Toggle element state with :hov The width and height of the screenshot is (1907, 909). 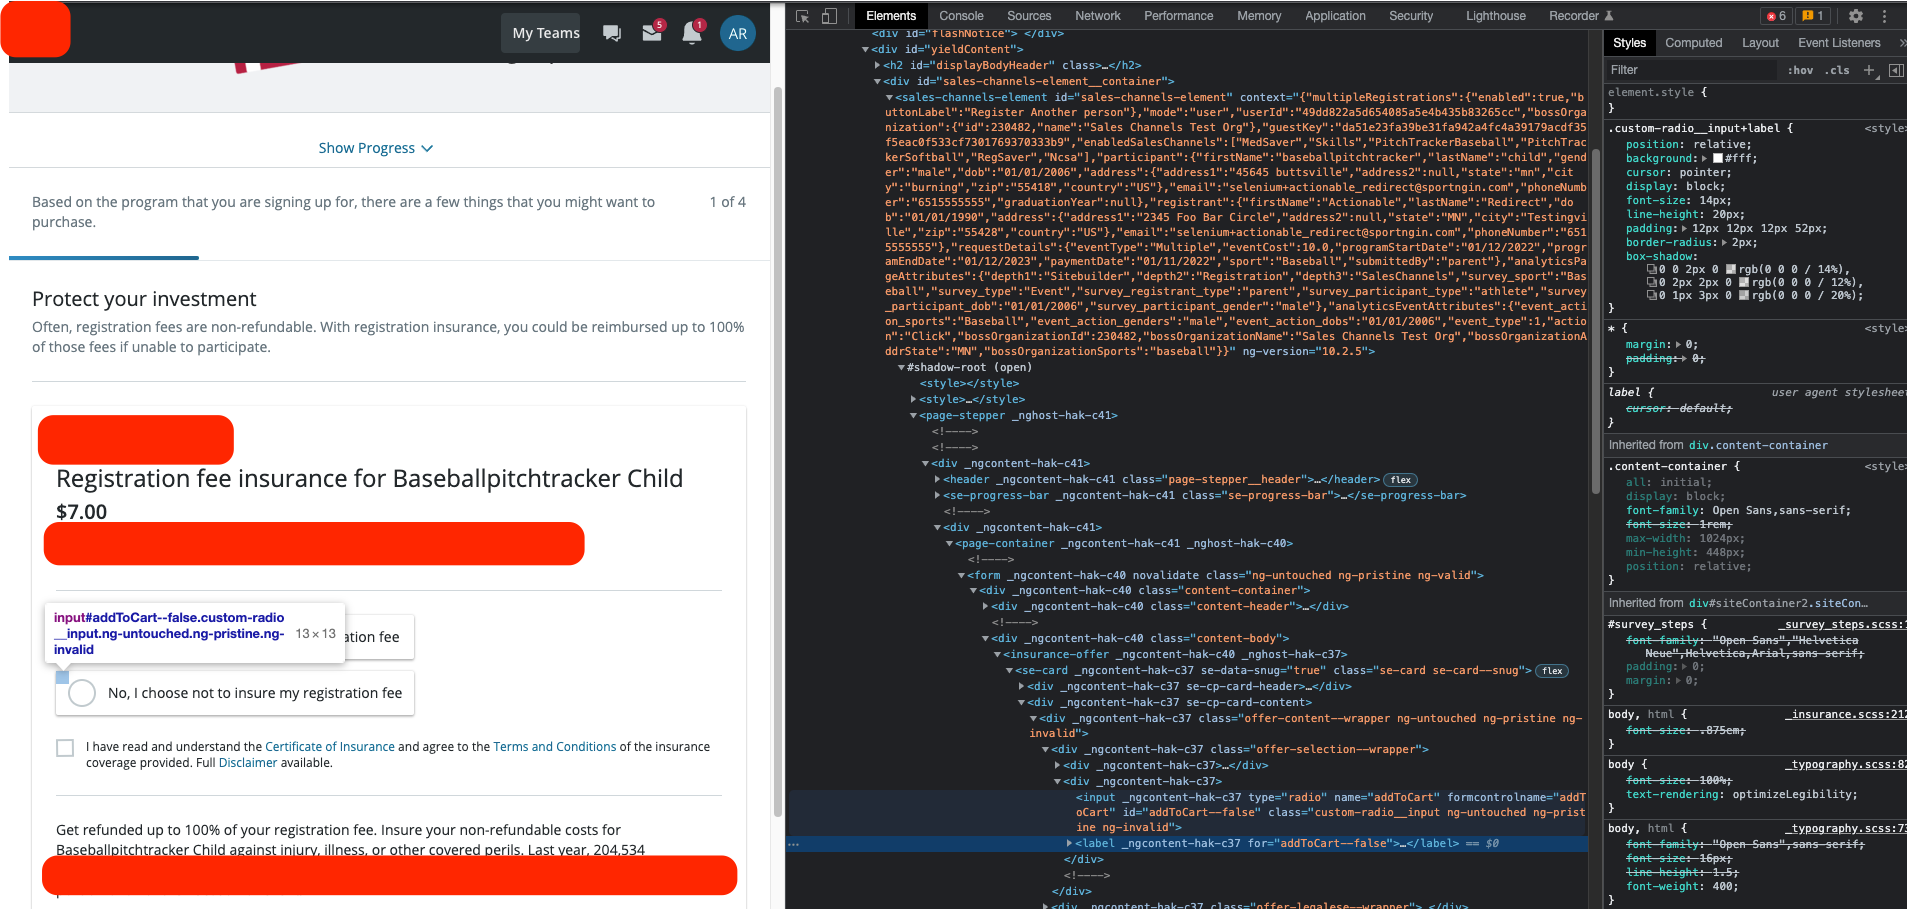[x=1800, y=70]
